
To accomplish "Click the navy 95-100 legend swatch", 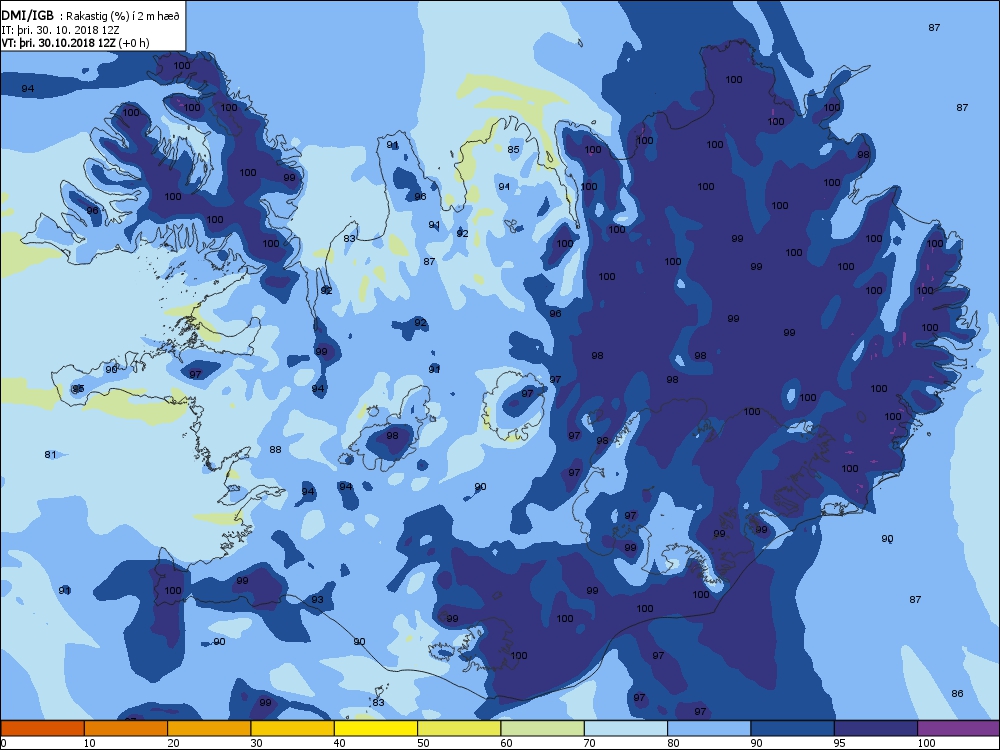I will click(x=876, y=728).
